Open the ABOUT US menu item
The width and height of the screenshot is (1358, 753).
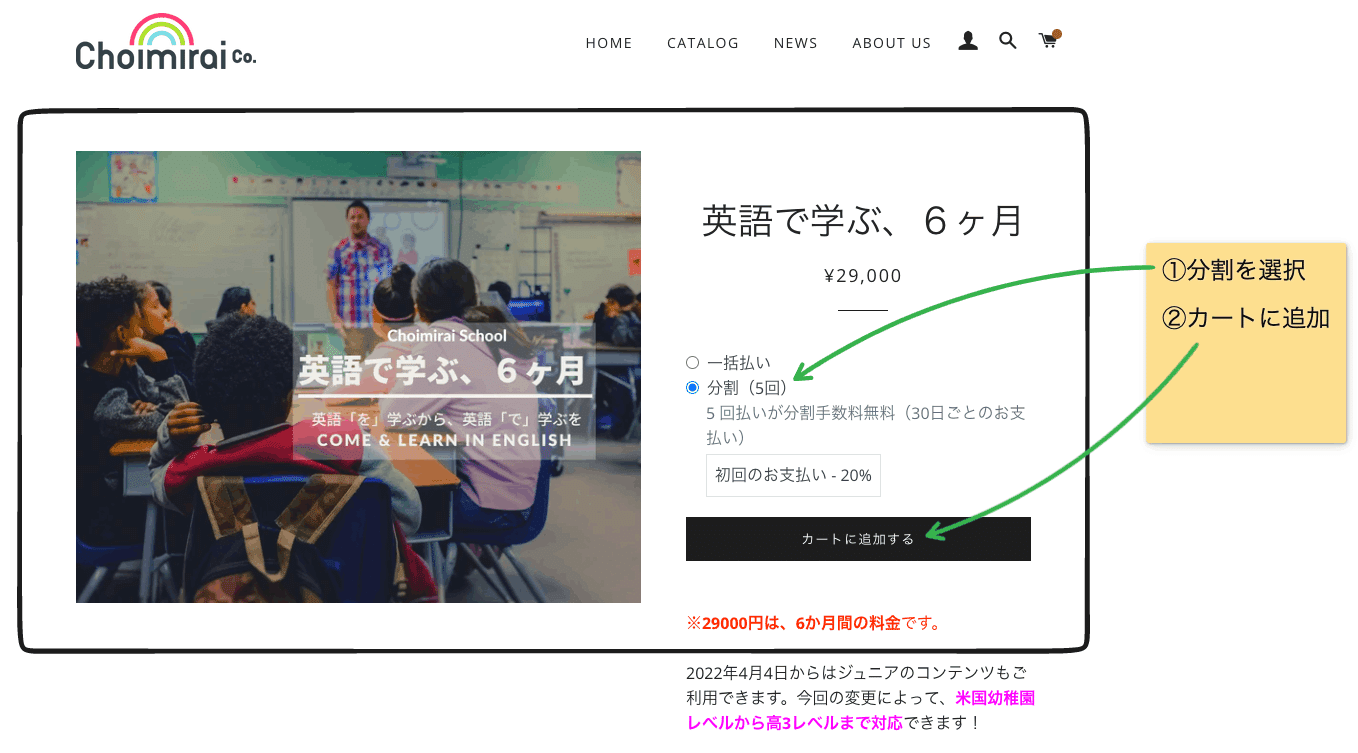click(x=890, y=43)
